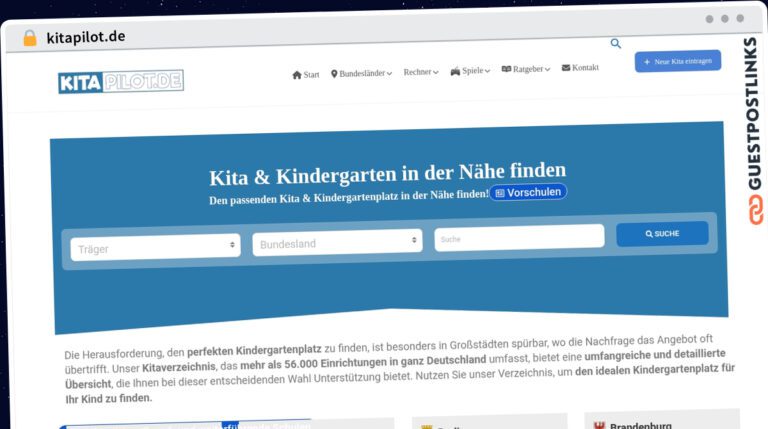
Task: Open the Spiele dropdown menu
Action: tap(470, 71)
